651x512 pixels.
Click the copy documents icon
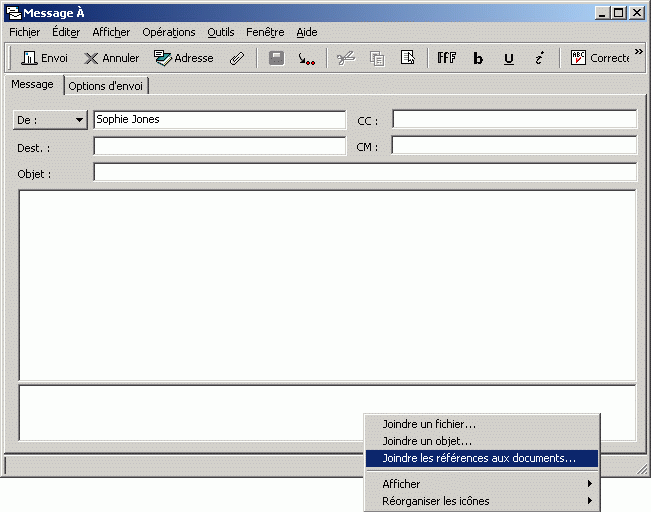[377, 59]
